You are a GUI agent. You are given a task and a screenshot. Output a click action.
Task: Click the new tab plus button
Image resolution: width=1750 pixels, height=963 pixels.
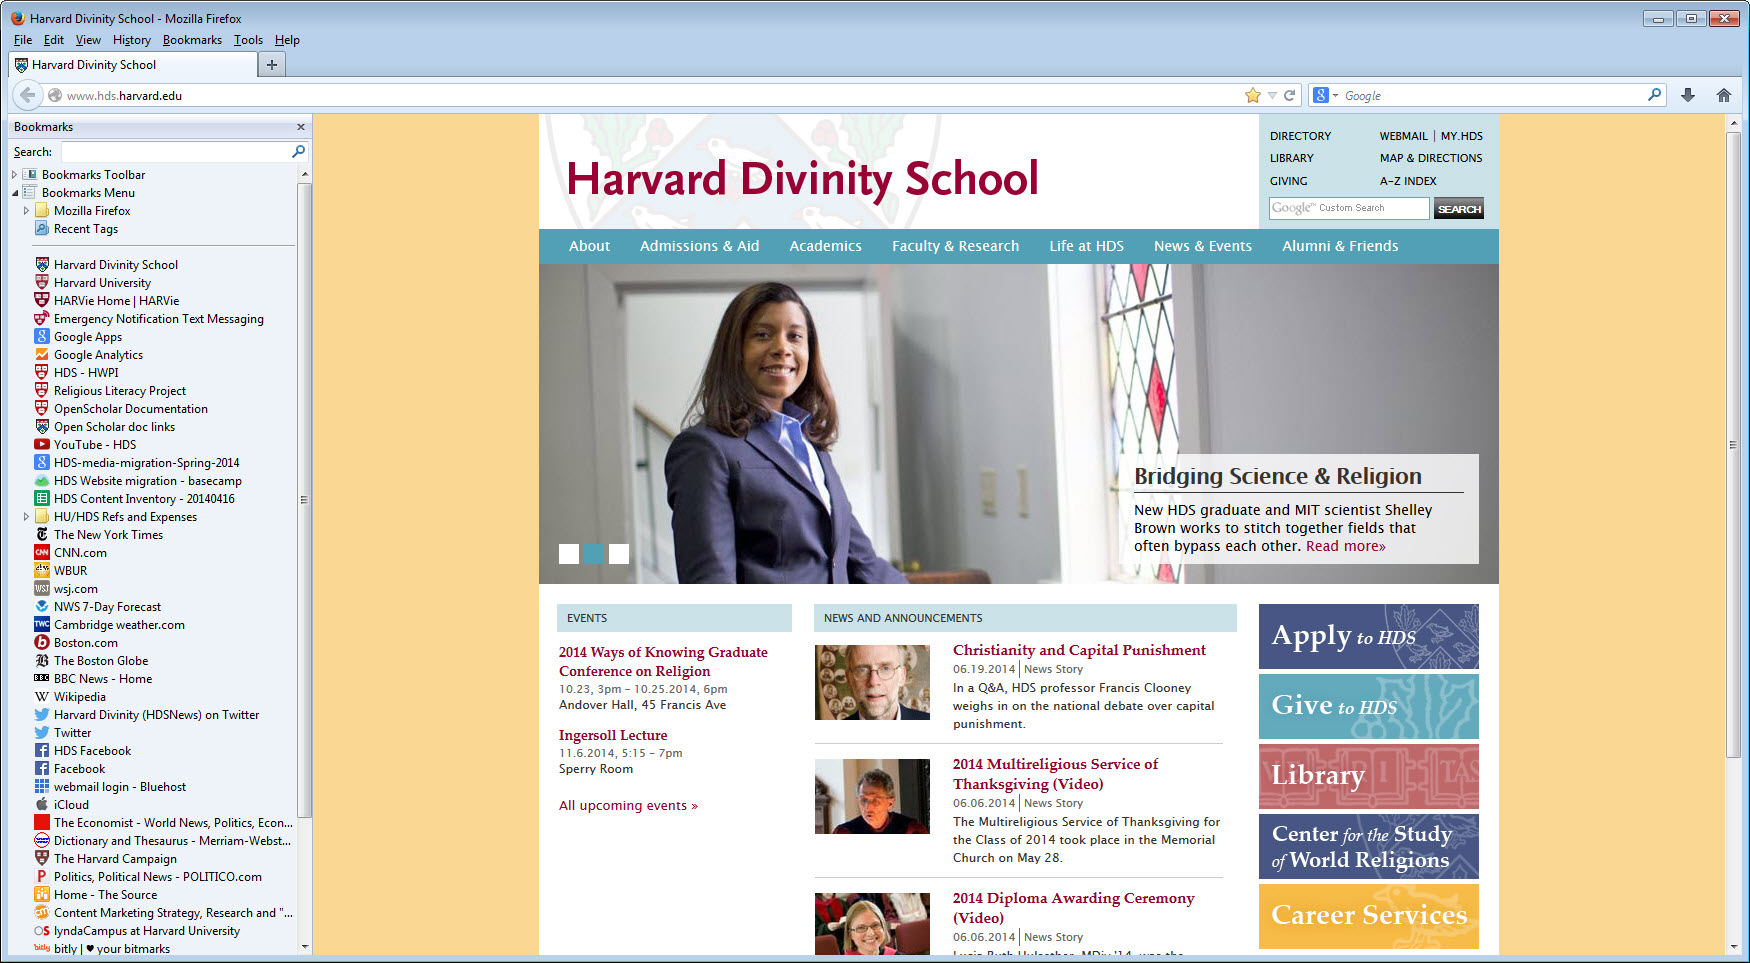coord(272,65)
